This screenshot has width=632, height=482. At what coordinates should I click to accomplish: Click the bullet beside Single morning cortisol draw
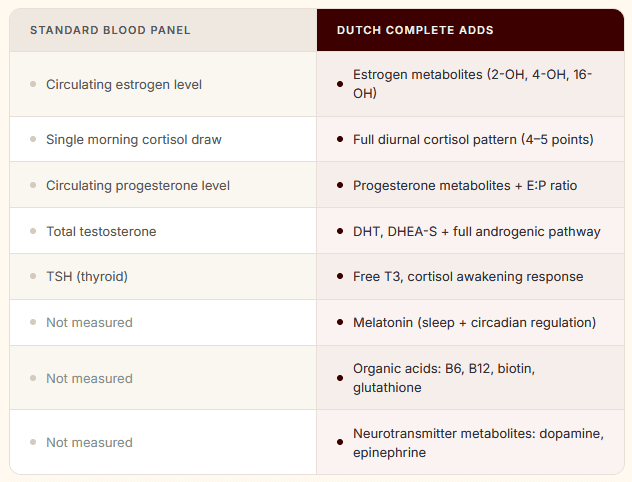tap(33, 139)
